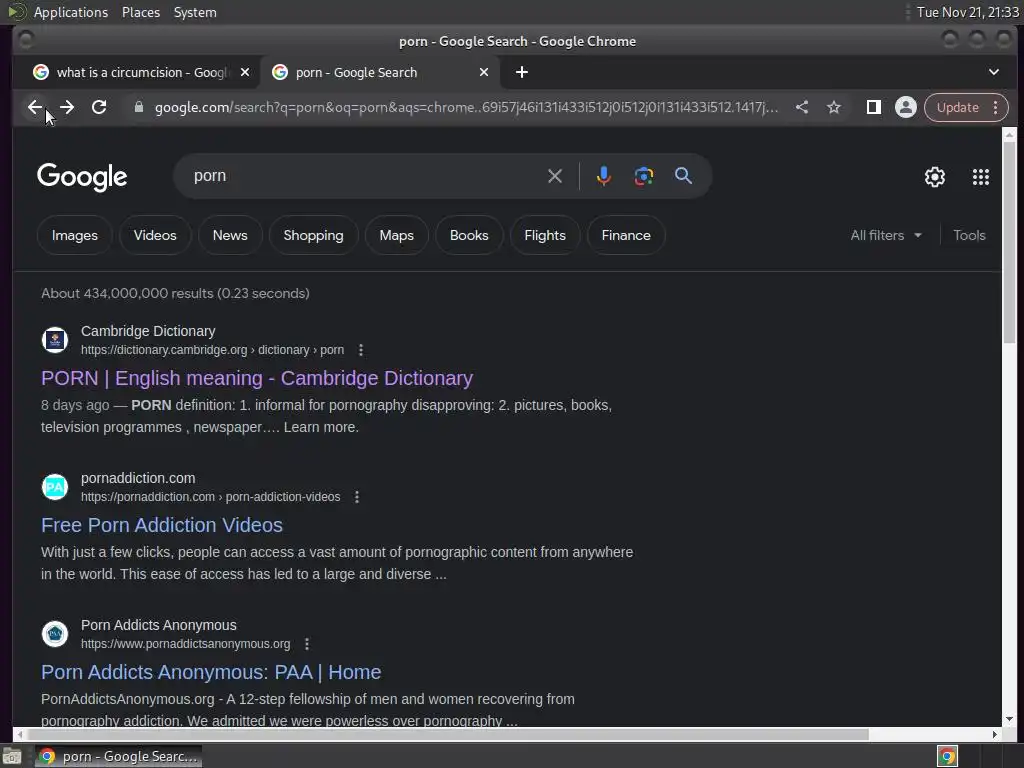Click the pornaddiction.com URL breadcrumb
This screenshot has height=768, width=1024.
point(210,497)
